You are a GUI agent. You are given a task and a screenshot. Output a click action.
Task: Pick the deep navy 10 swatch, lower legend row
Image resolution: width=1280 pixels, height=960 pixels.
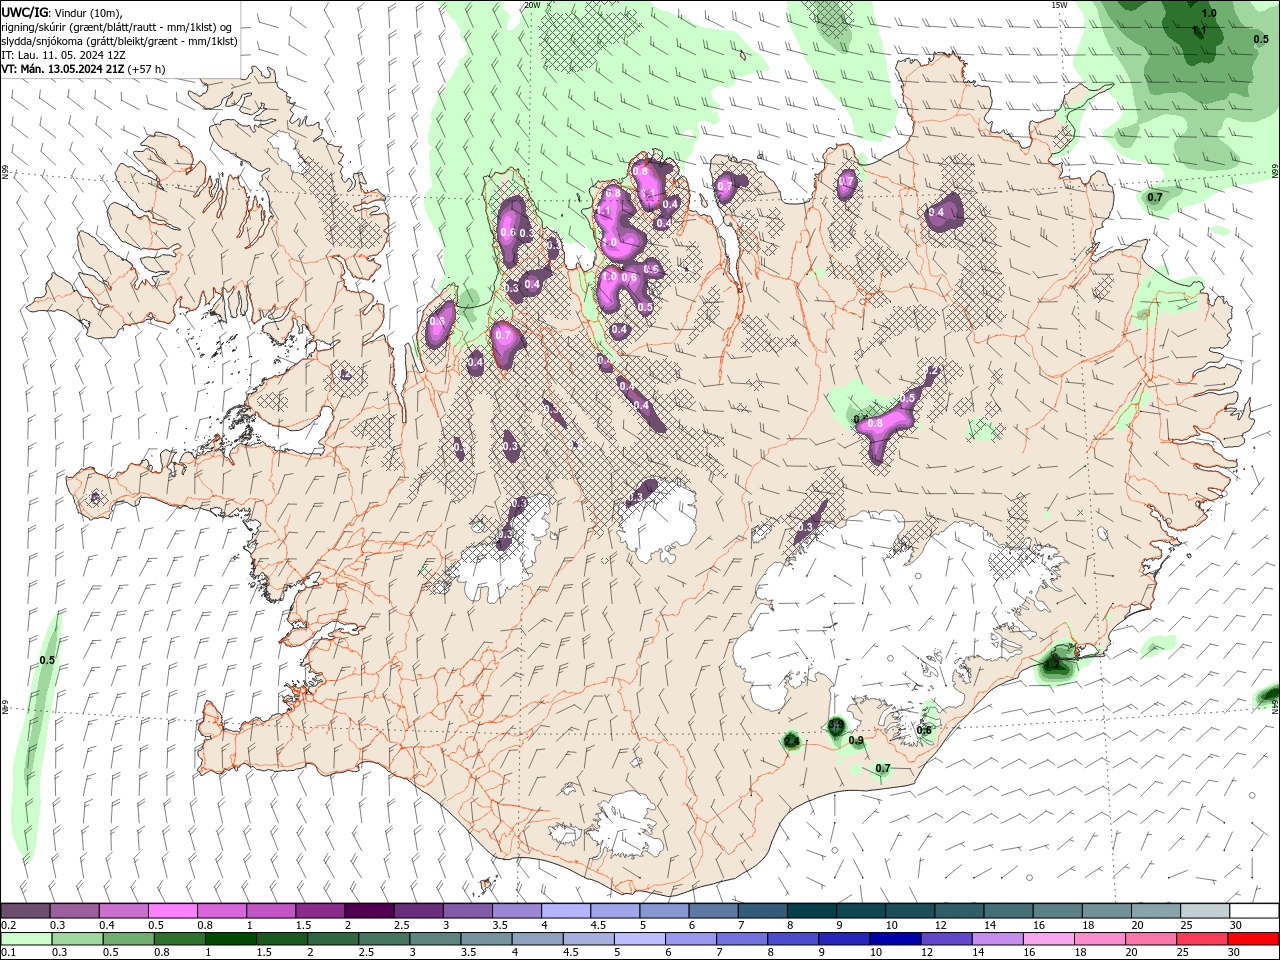coord(895,939)
